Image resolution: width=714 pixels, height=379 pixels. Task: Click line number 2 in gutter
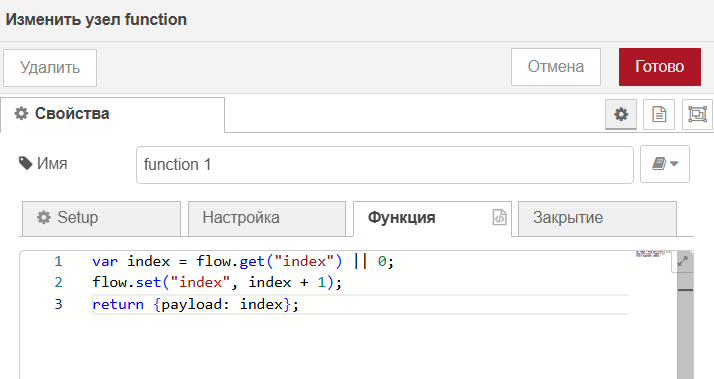[58, 282]
